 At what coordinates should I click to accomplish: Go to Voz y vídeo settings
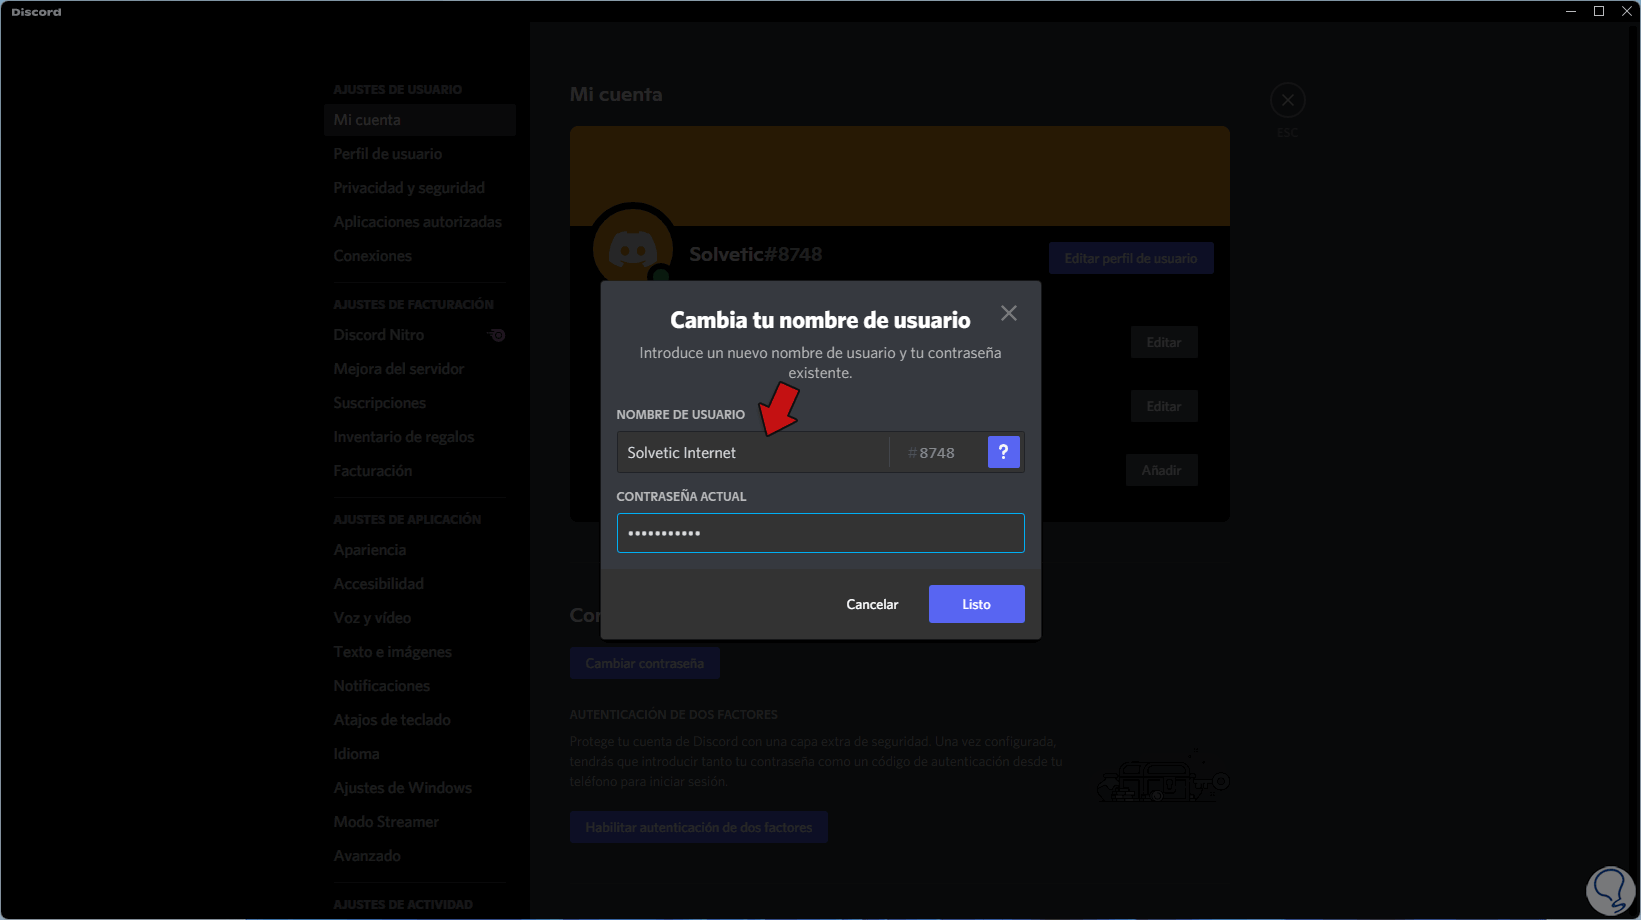click(420, 618)
